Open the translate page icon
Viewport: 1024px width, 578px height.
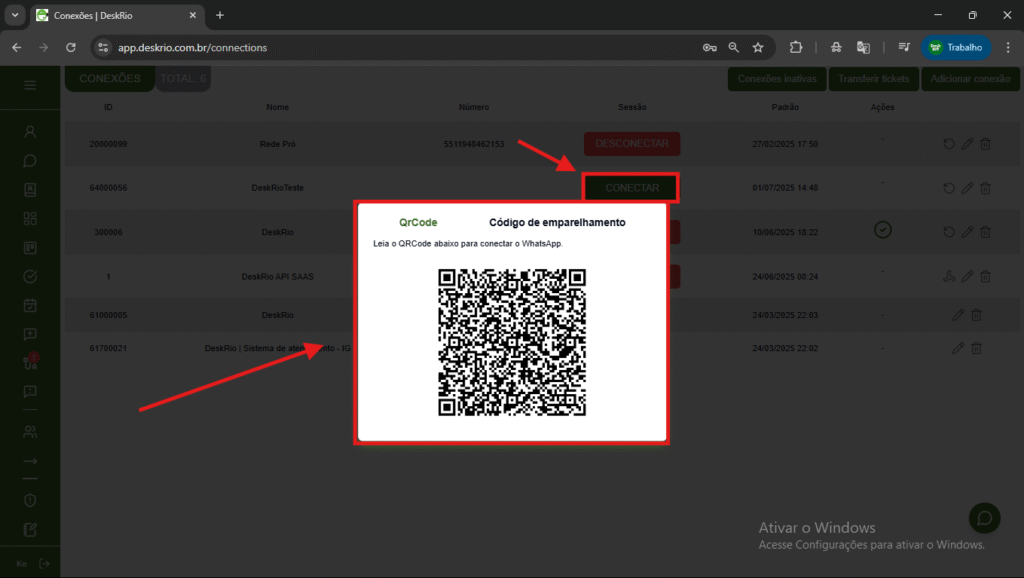click(x=863, y=48)
